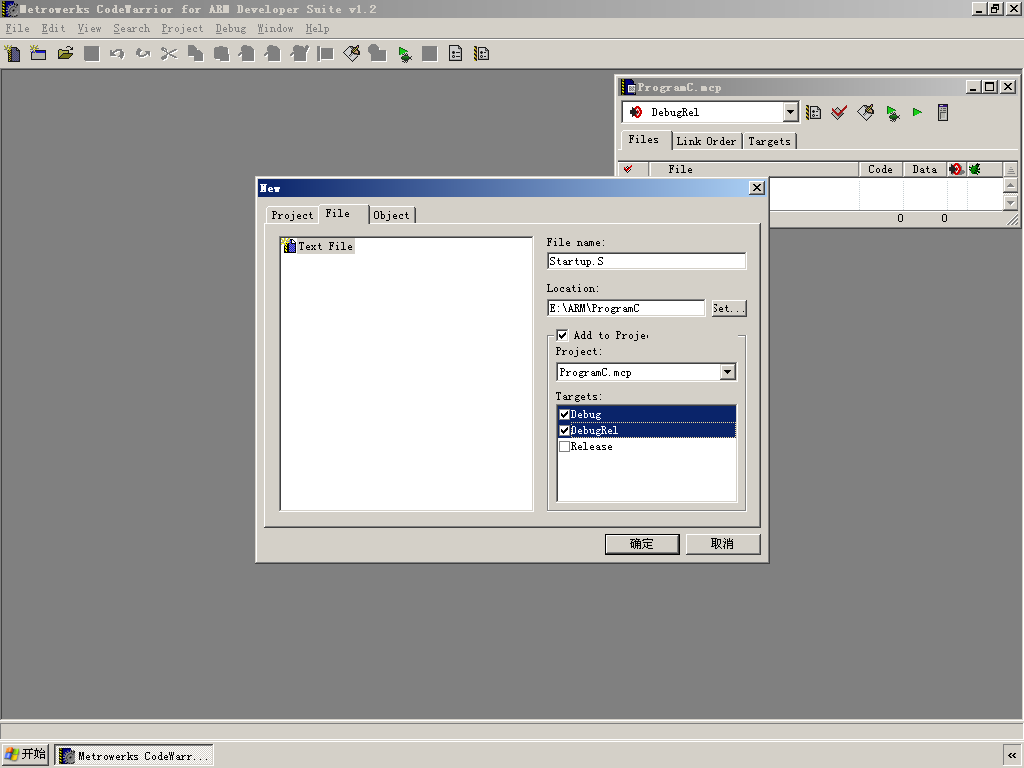The width and height of the screenshot is (1024, 768).
Task: Click the File column header
Action: 754,169
